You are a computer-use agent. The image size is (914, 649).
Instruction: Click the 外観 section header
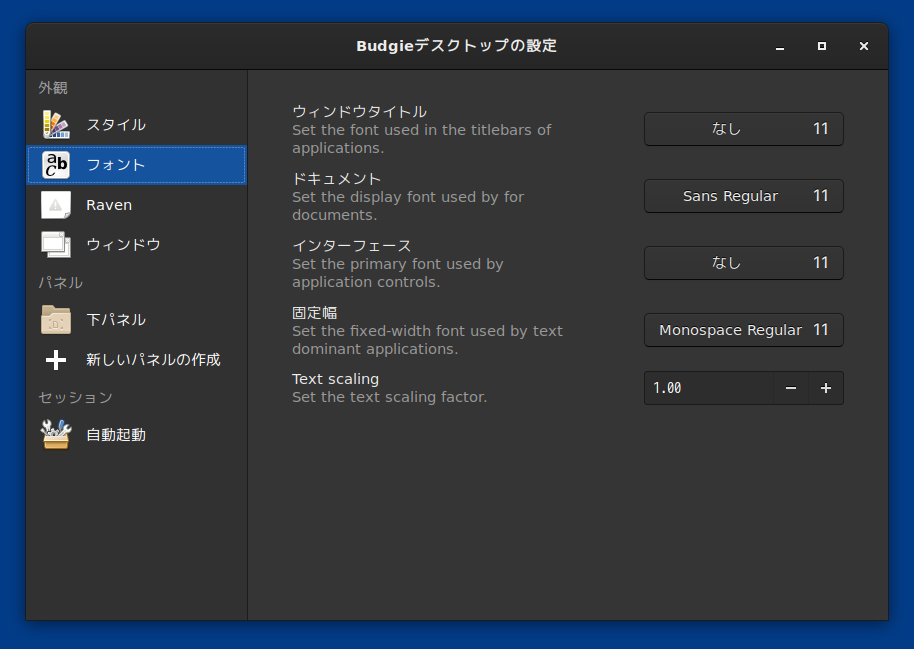[x=53, y=88]
